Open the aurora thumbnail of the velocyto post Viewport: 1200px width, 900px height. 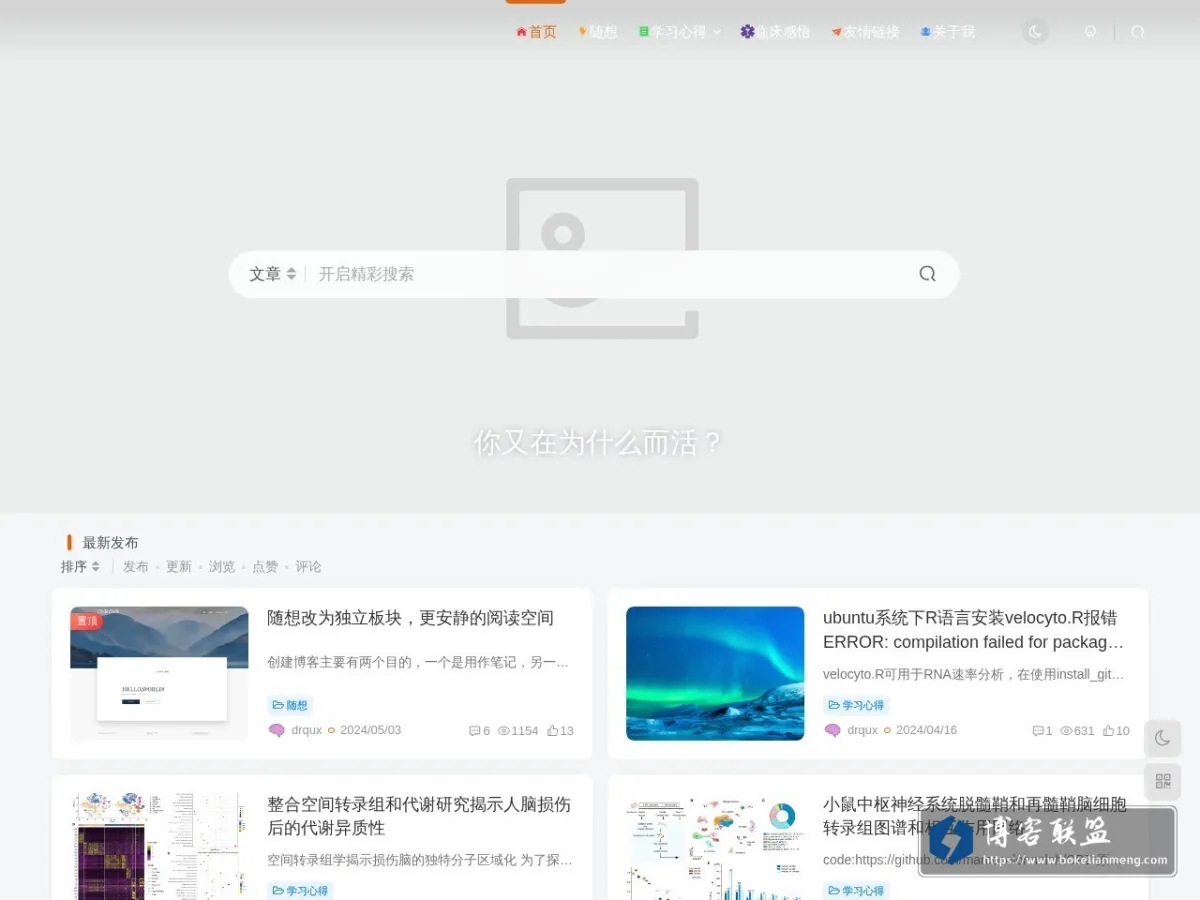[x=715, y=673]
